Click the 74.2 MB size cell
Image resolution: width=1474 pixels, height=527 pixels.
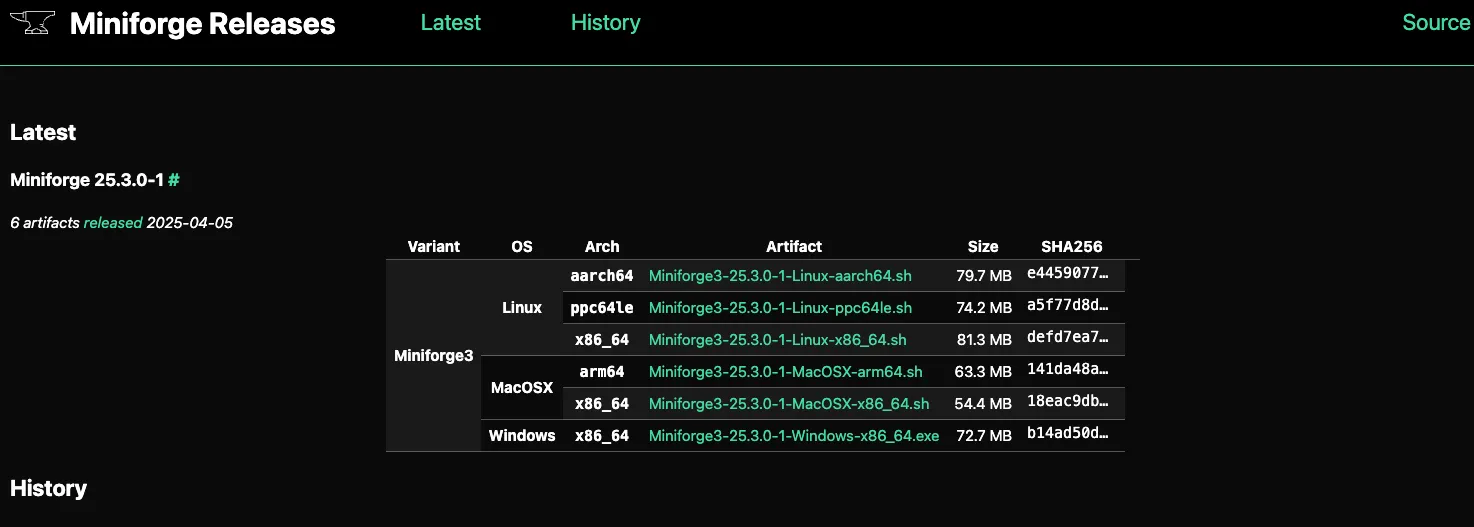tap(984, 307)
